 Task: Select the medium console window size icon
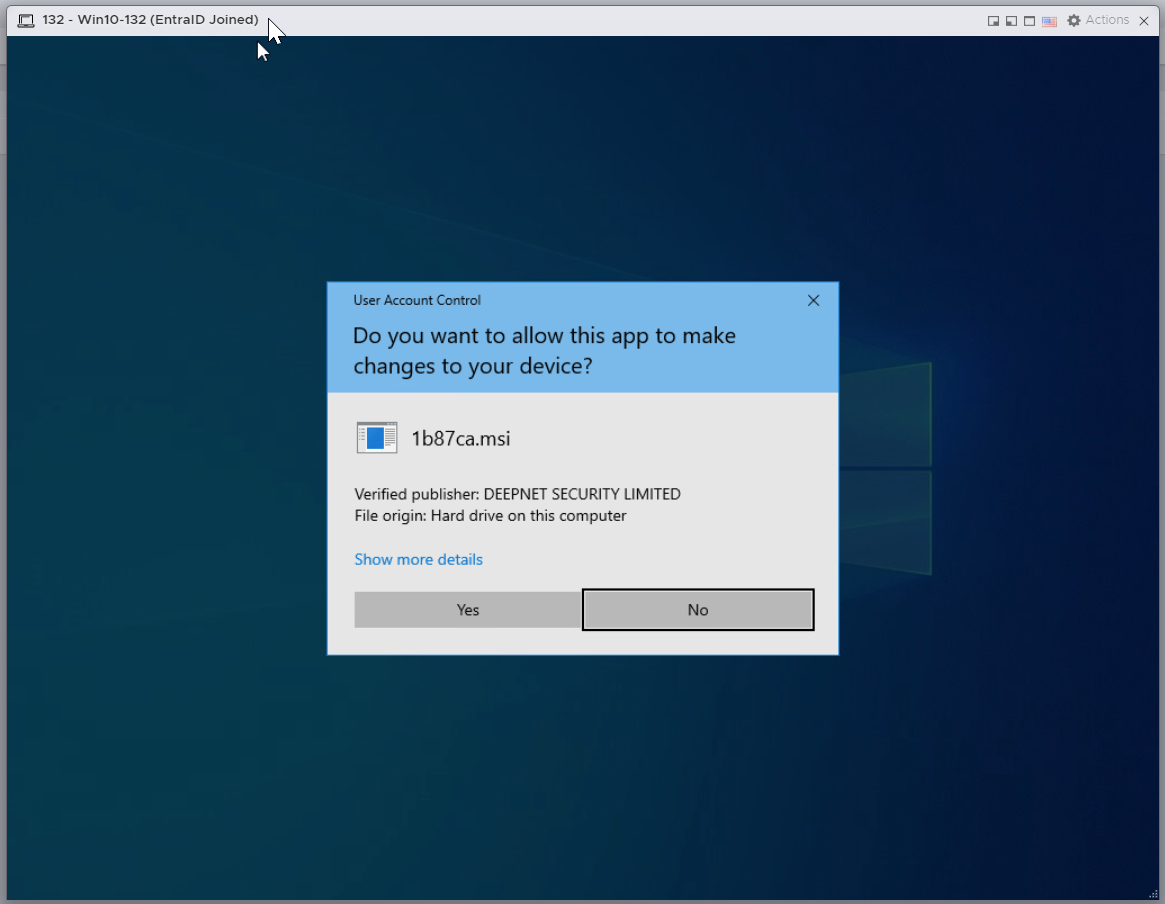(x=1011, y=21)
